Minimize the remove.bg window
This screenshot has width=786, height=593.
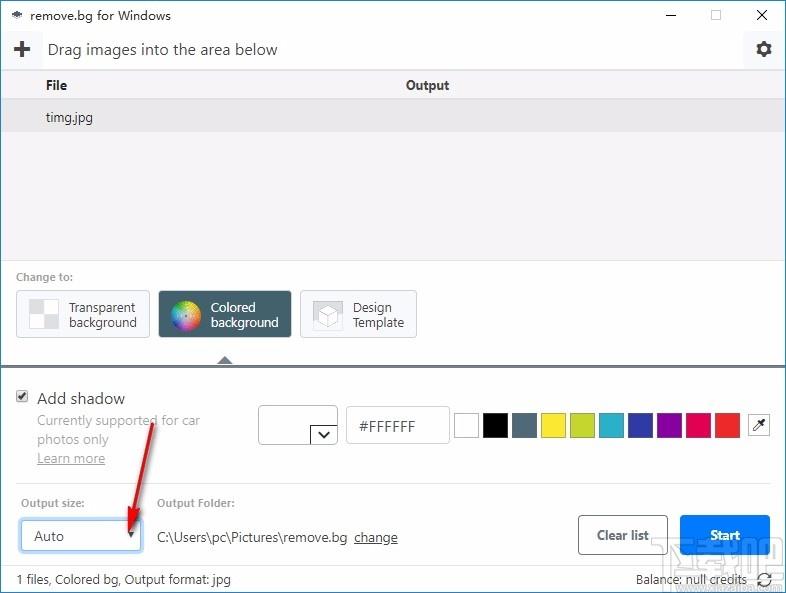point(671,16)
